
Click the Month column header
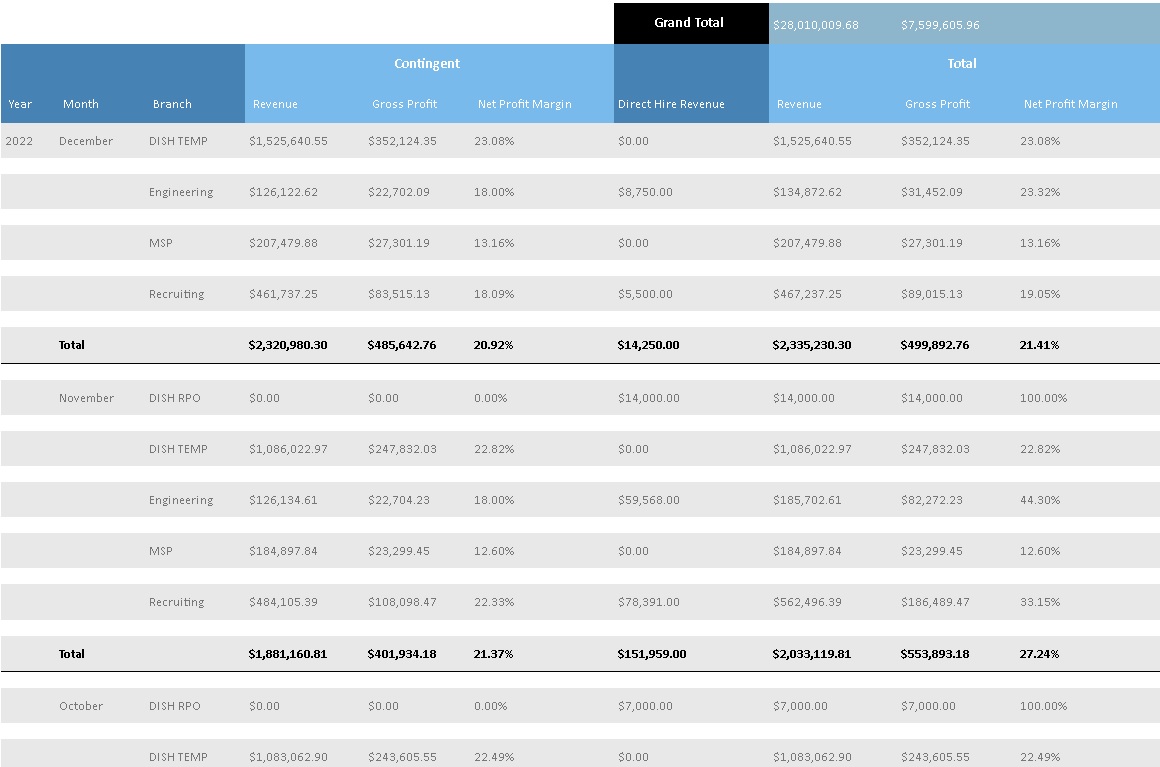[x=81, y=104]
